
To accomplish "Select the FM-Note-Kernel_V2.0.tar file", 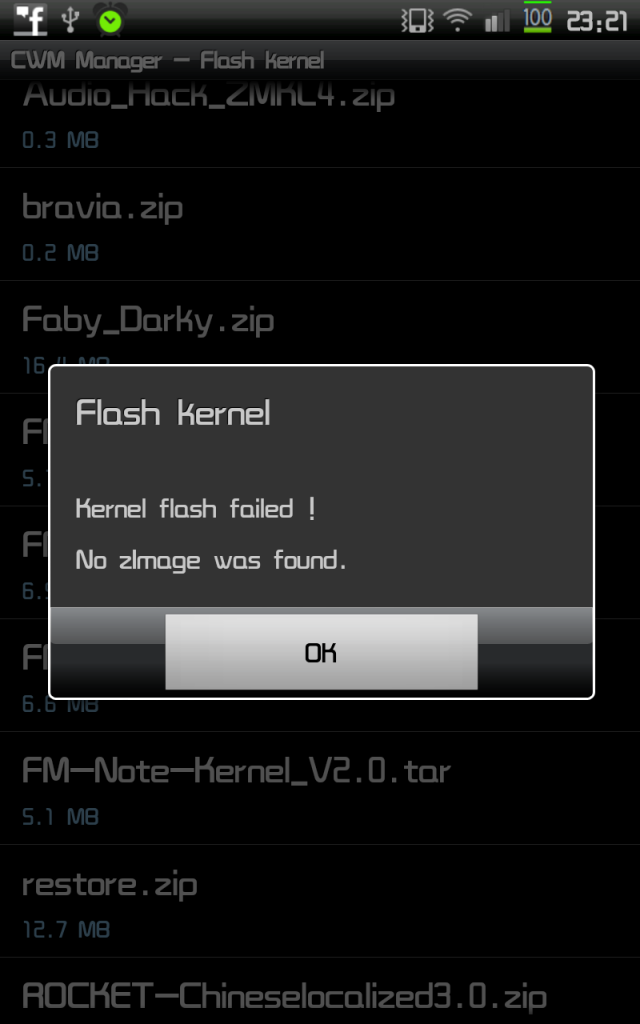I will [x=320, y=788].
